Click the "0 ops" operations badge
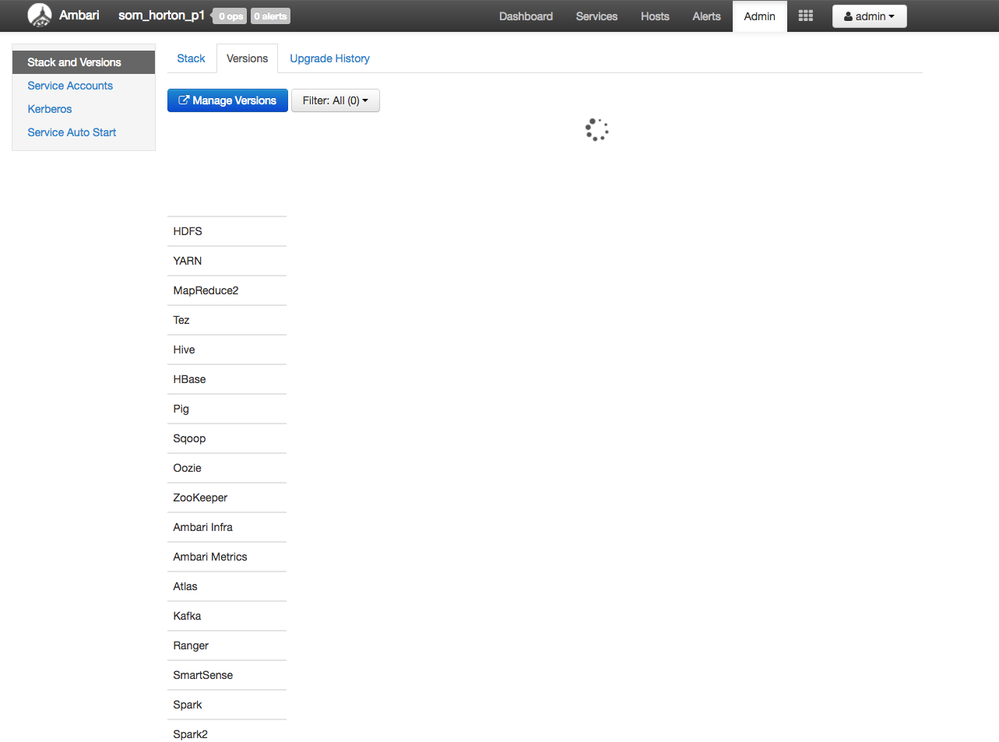The height and width of the screenshot is (742, 999). pyautogui.click(x=228, y=15)
